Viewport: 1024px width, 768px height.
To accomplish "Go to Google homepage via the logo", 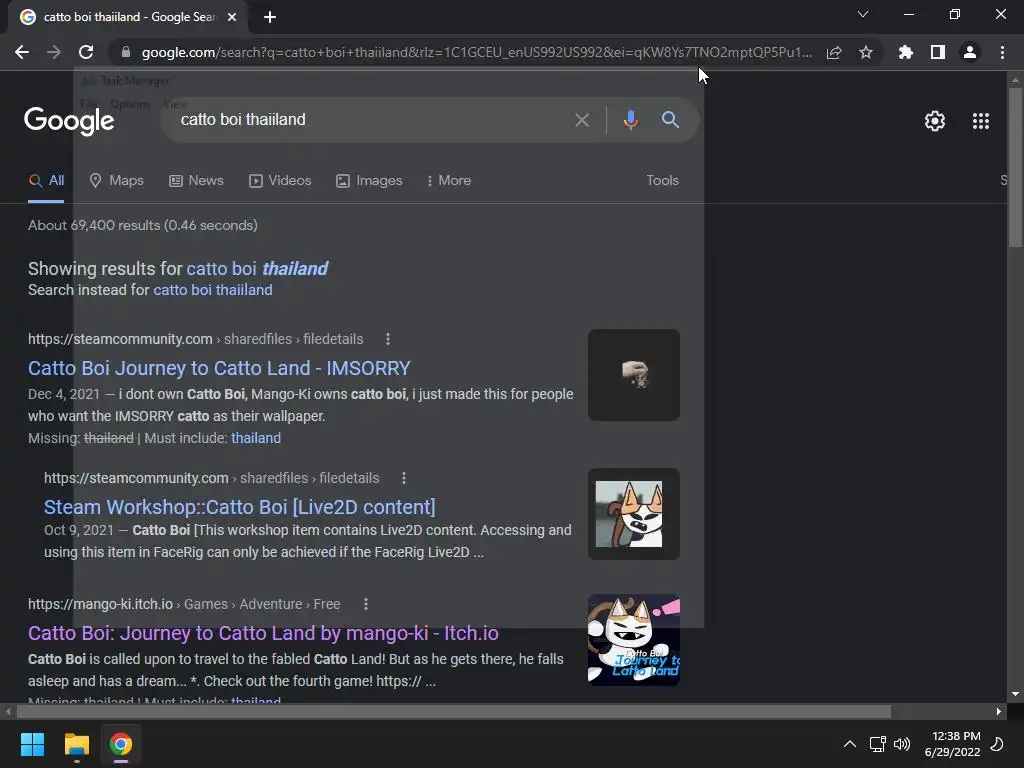I will click(x=69, y=121).
